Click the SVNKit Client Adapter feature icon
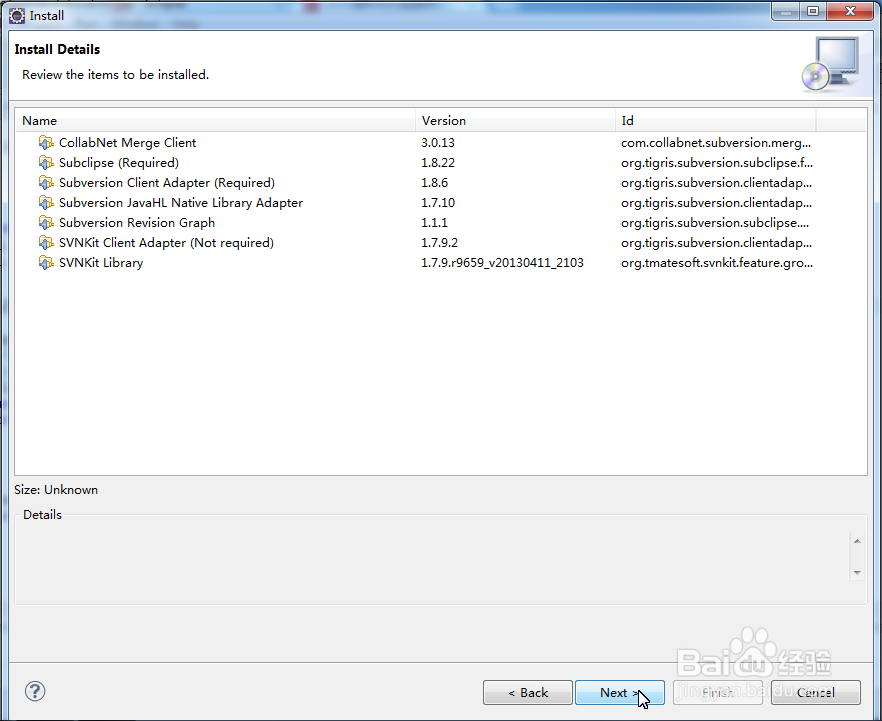 click(46, 243)
